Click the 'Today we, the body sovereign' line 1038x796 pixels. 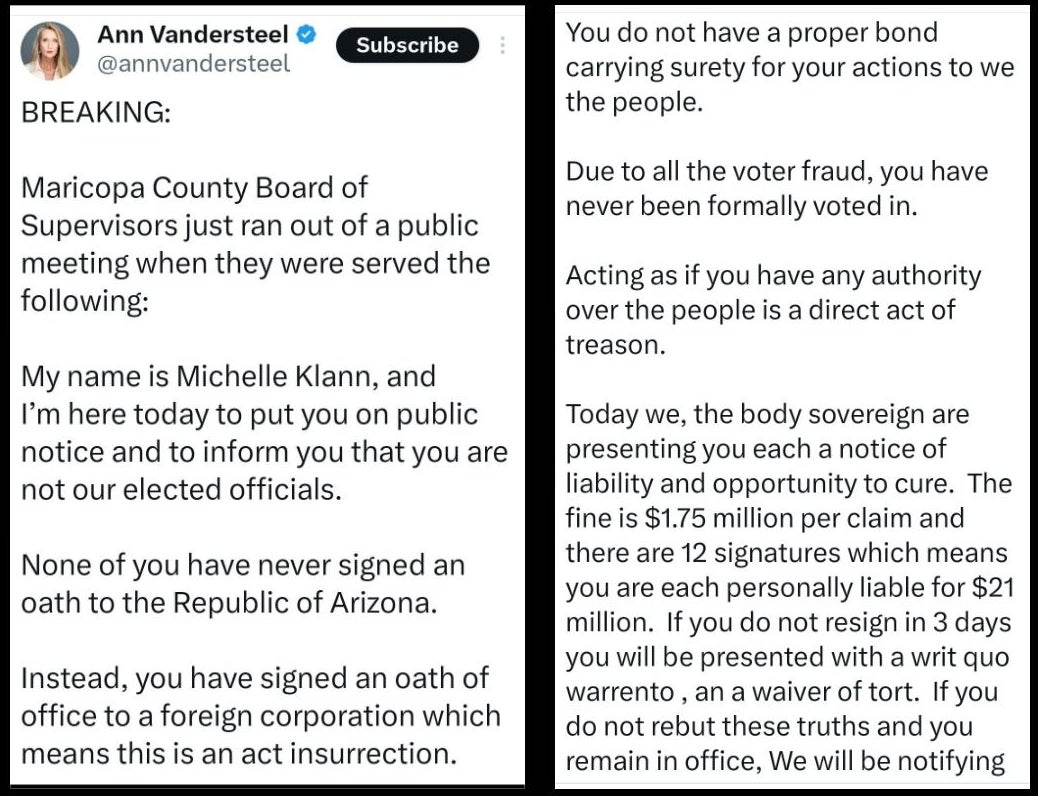tap(767, 414)
